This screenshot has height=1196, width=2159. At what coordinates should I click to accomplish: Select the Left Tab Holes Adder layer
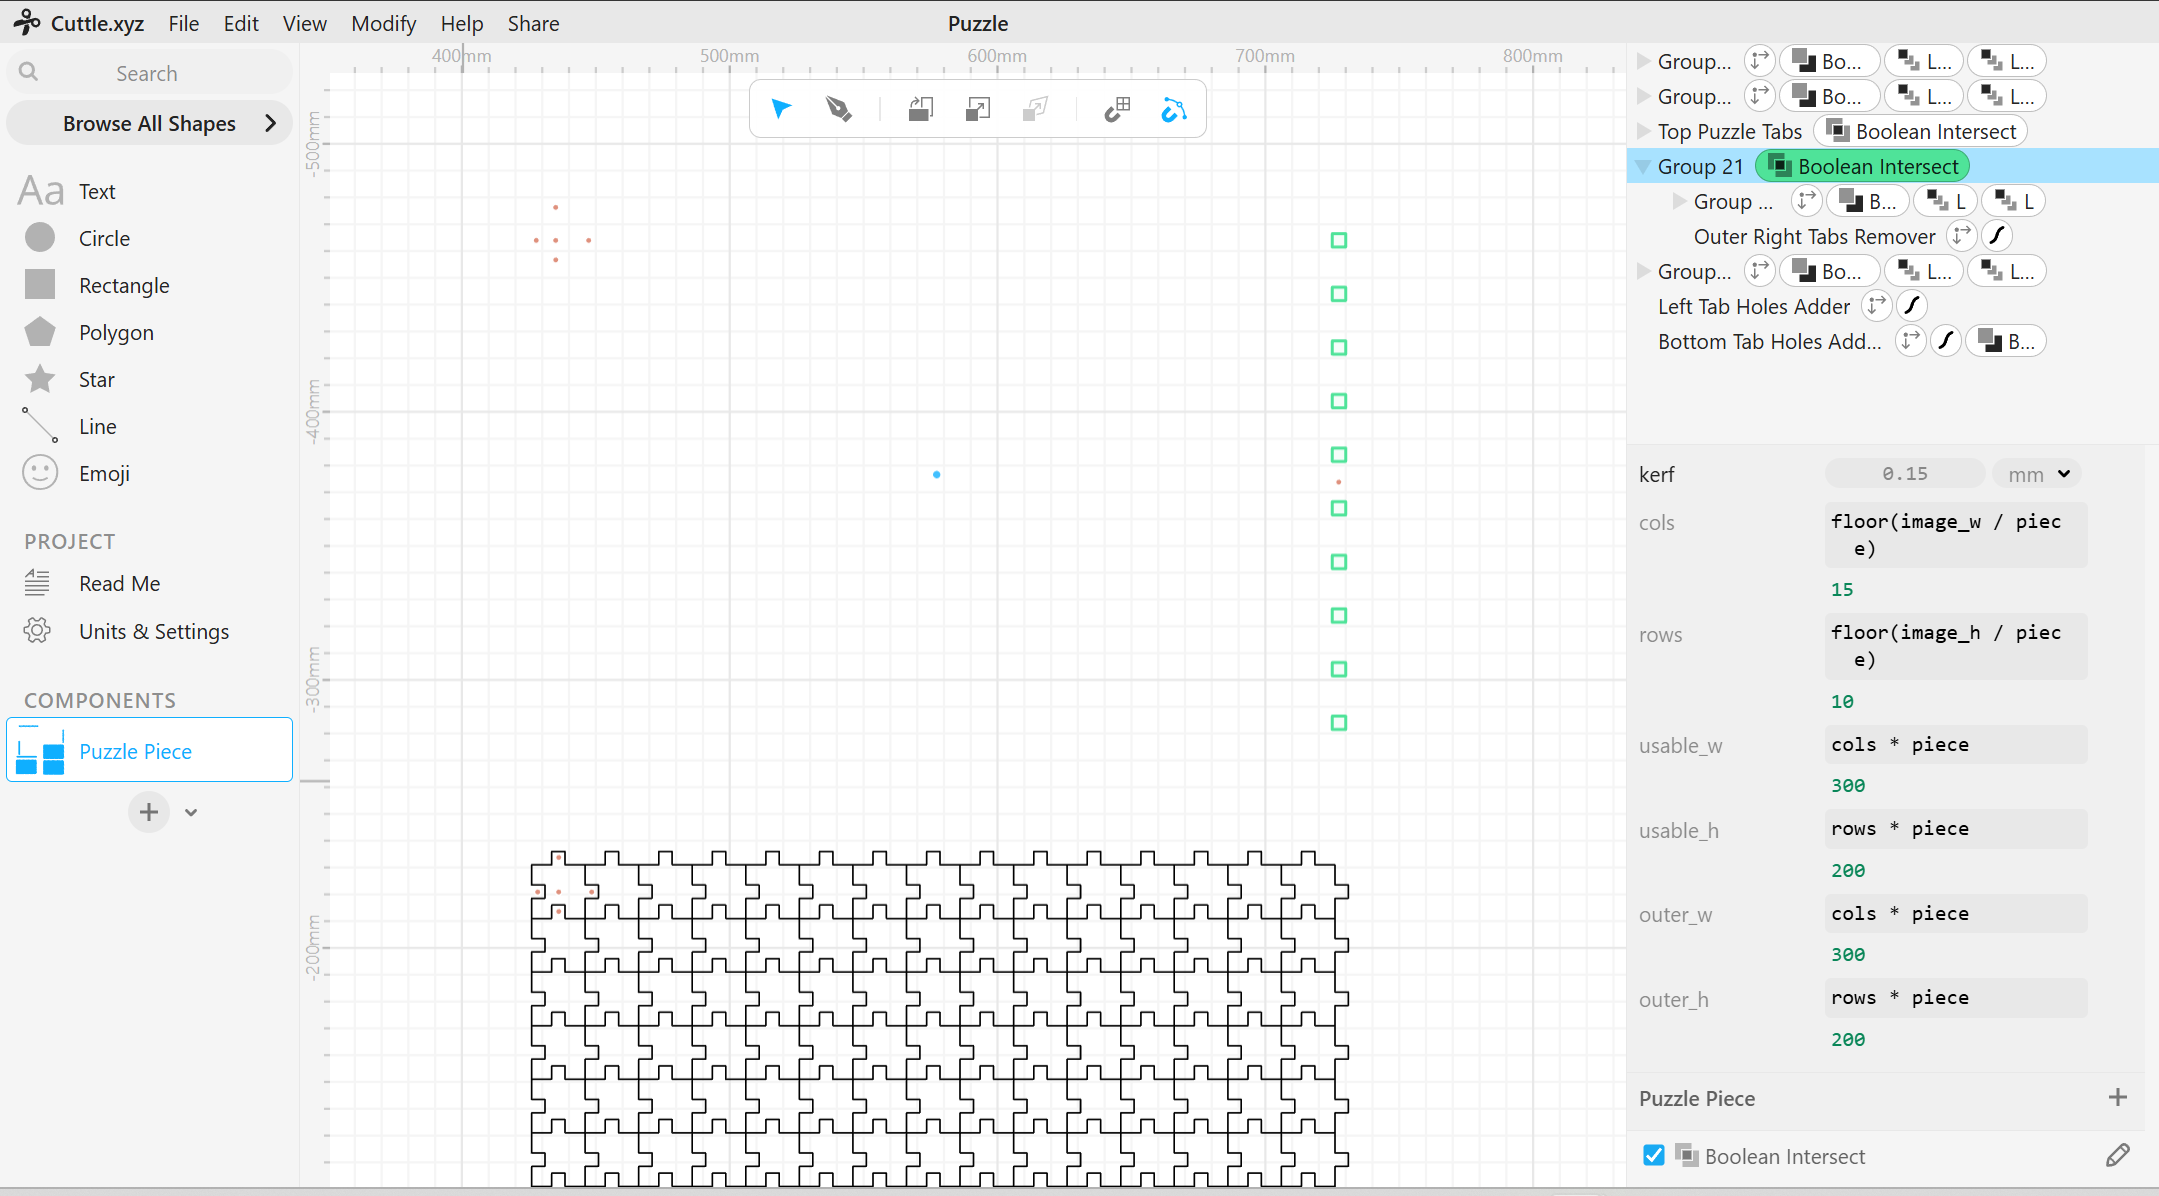coord(1753,306)
